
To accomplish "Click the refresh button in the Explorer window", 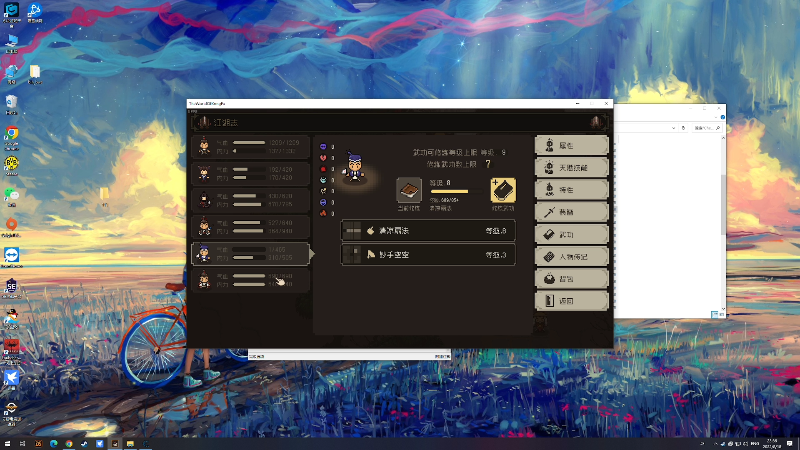I will click(x=683, y=128).
